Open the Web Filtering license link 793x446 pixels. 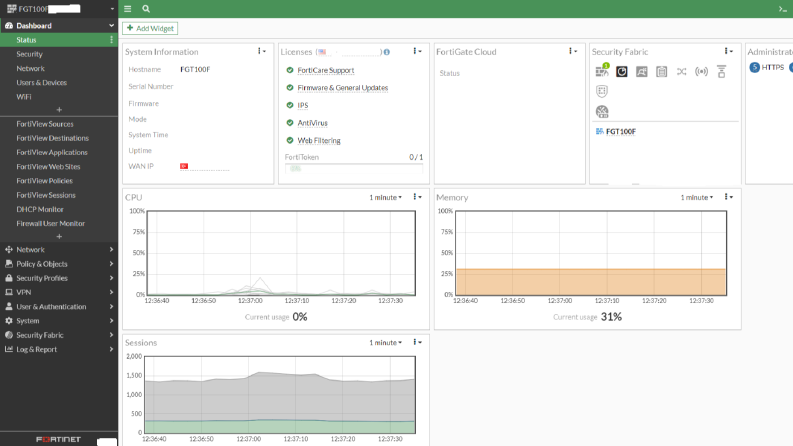pos(319,141)
